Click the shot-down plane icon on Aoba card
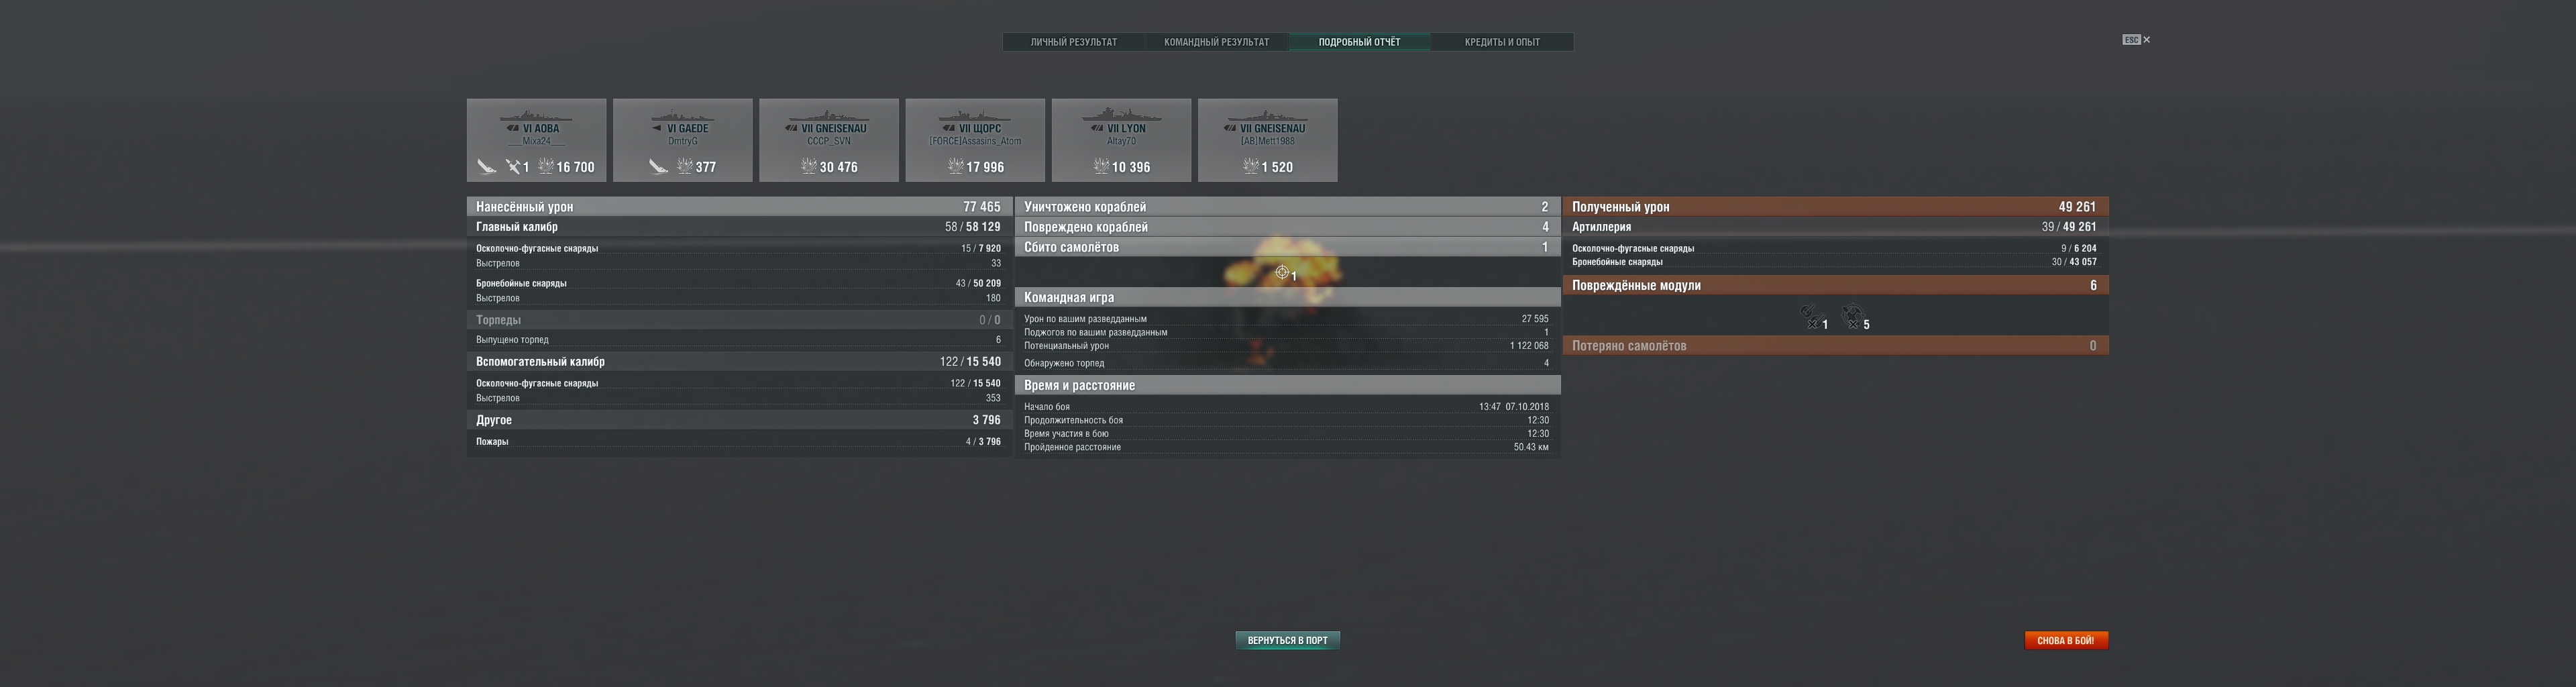 [513, 167]
